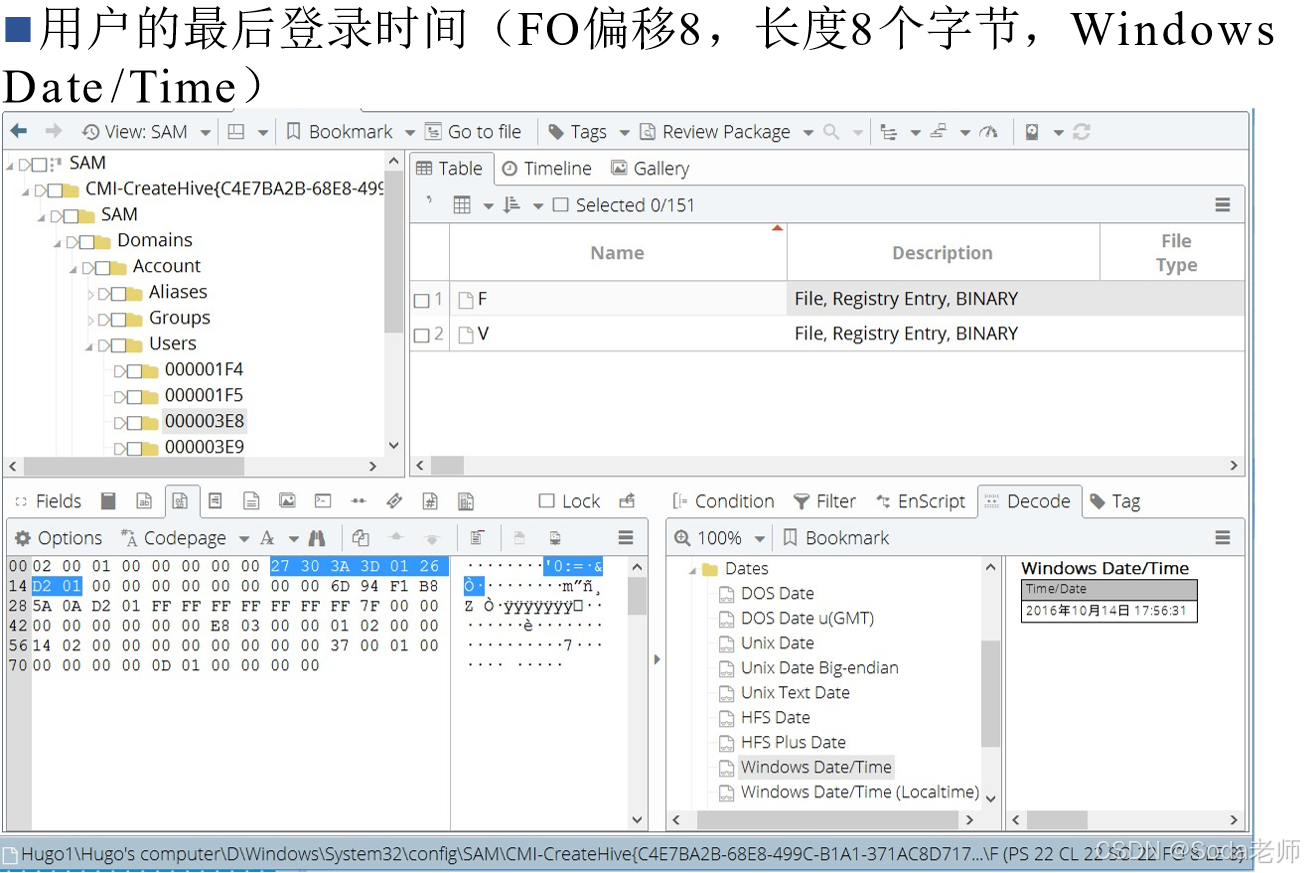Open the Decode pane hamburger menu
Image resolution: width=1304 pixels, height=873 pixels.
(x=1222, y=538)
